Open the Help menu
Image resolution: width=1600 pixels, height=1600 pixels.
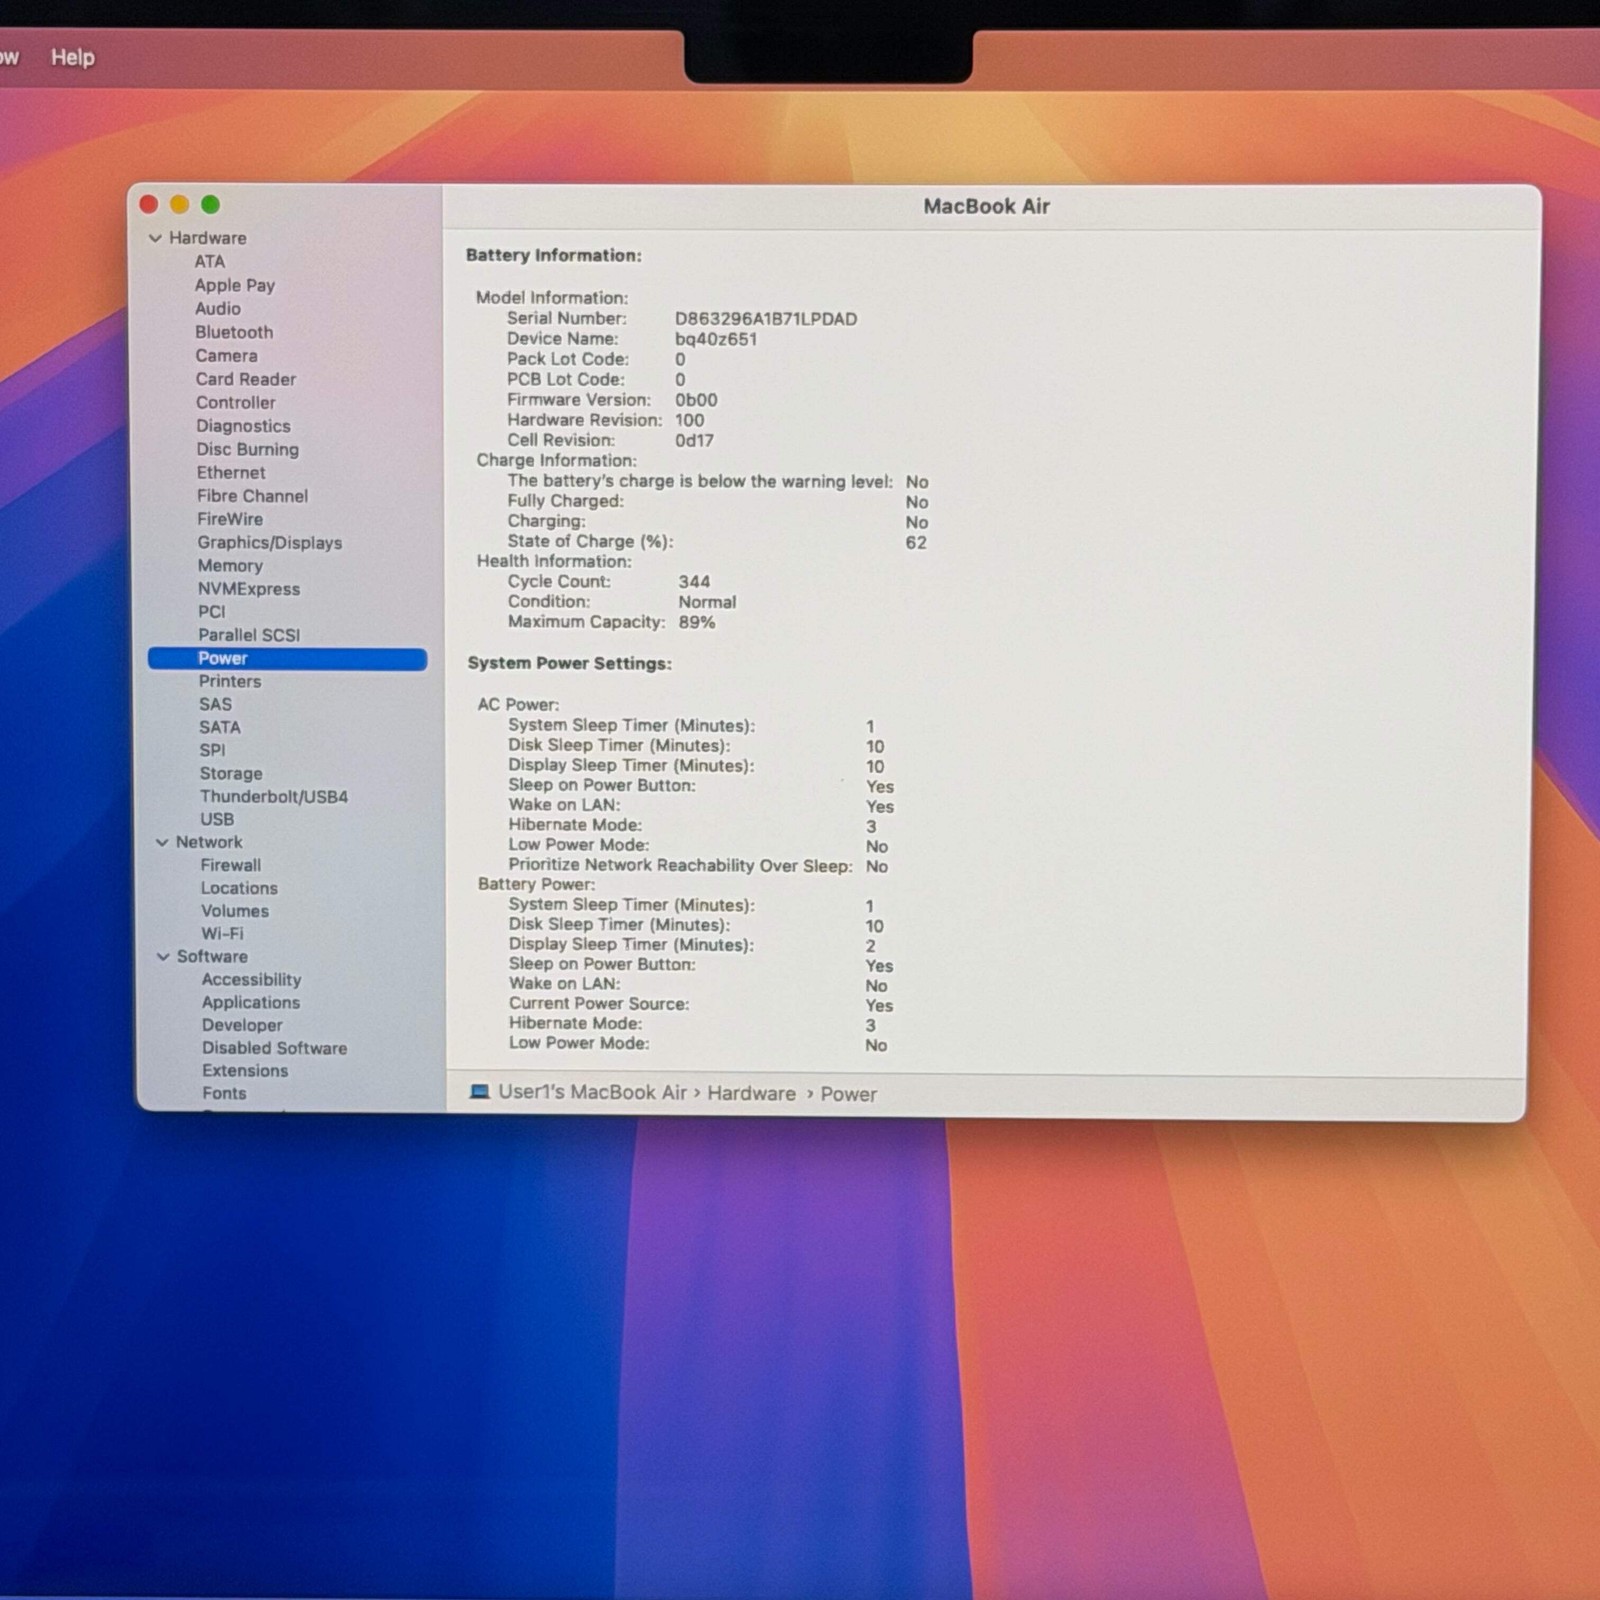[x=73, y=57]
